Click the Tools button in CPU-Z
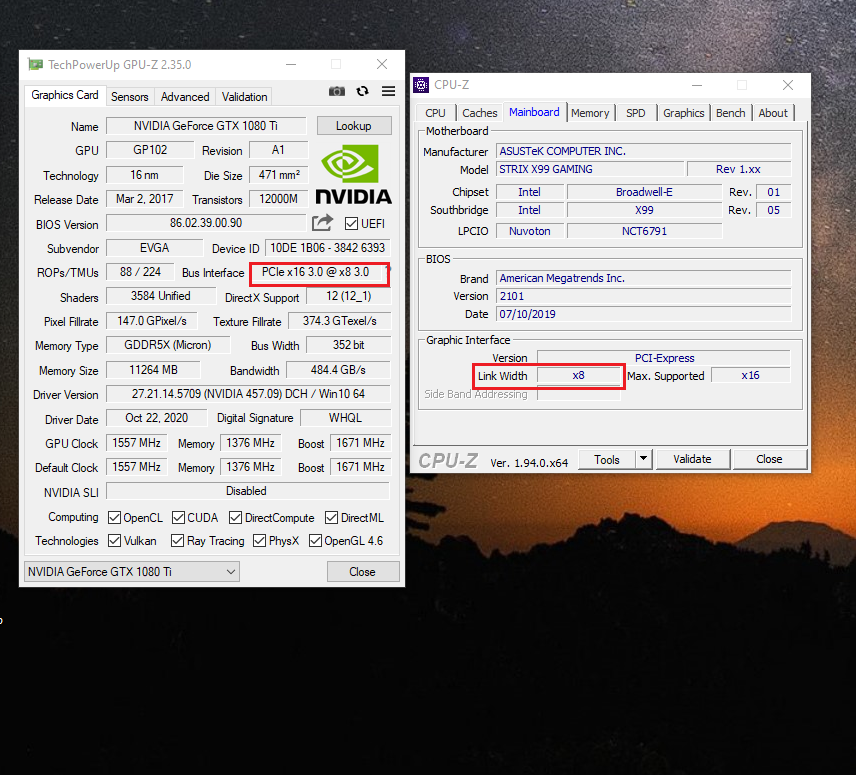The width and height of the screenshot is (856, 775). [x=607, y=459]
